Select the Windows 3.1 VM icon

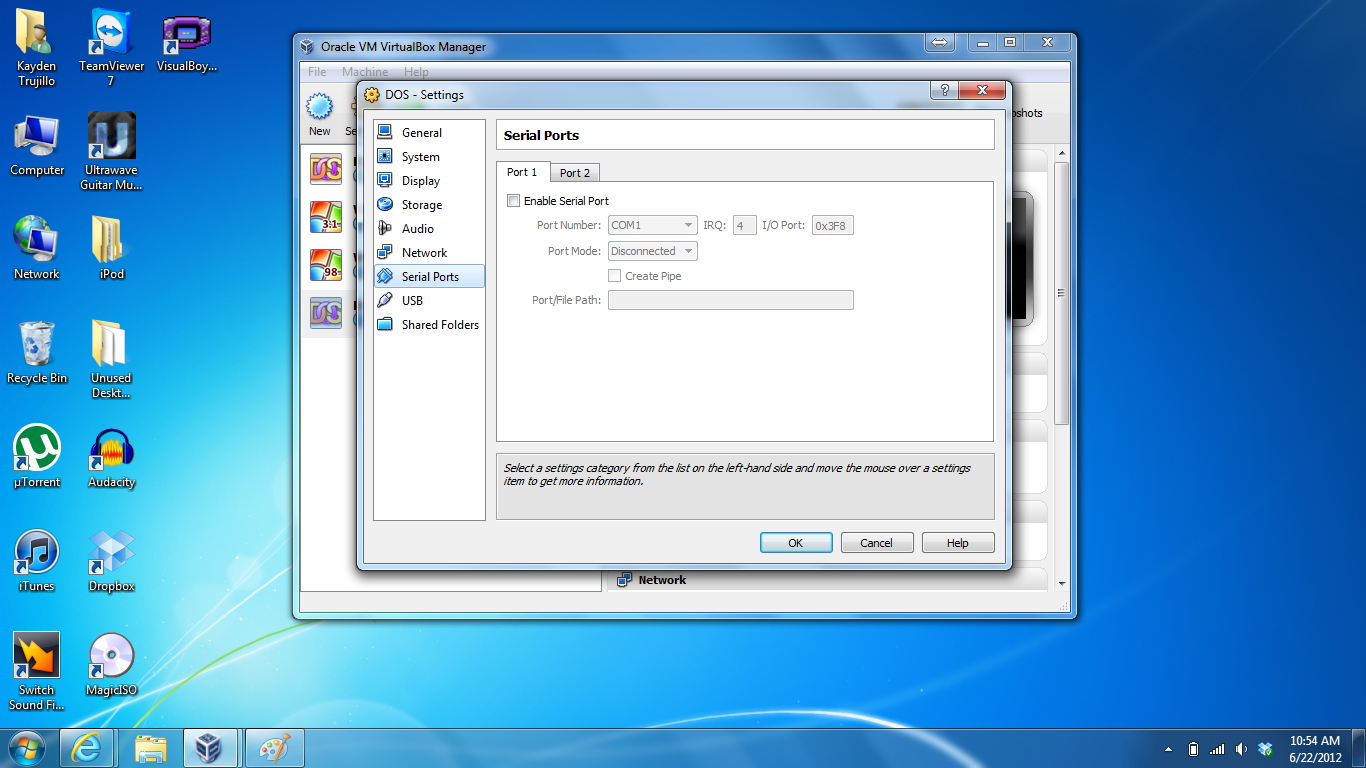pos(326,217)
